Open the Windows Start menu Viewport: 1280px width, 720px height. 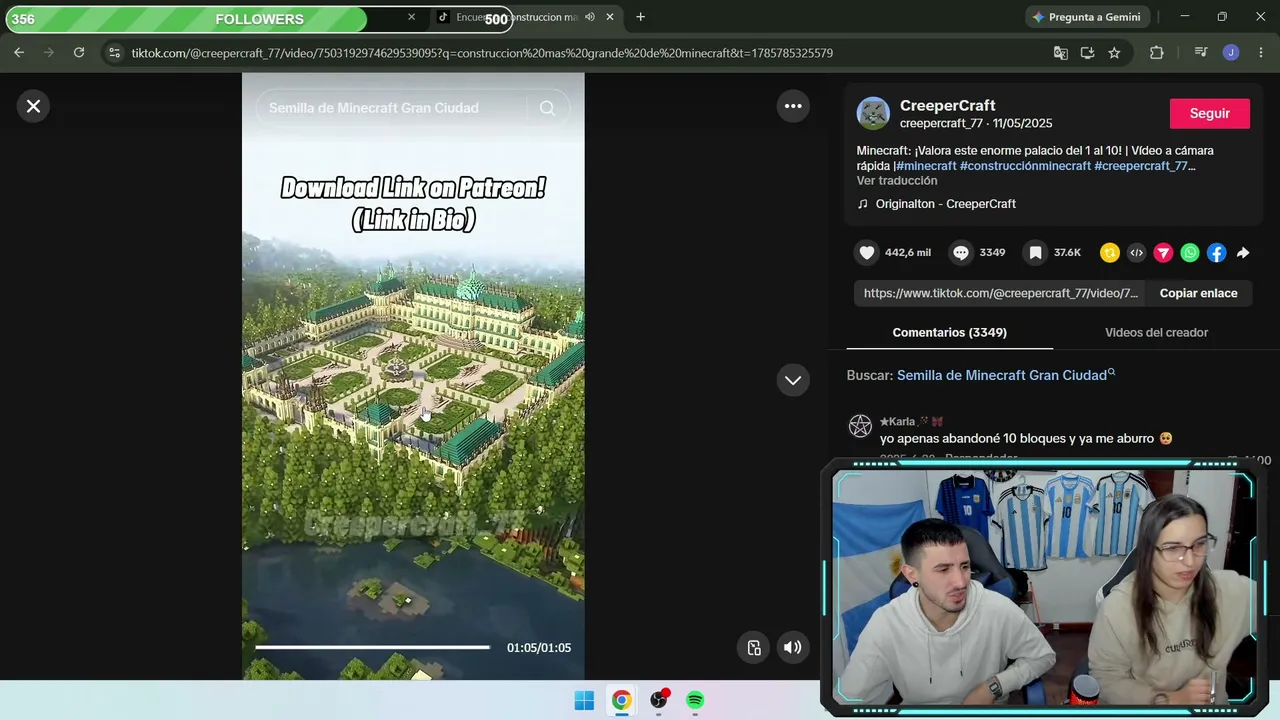click(585, 701)
